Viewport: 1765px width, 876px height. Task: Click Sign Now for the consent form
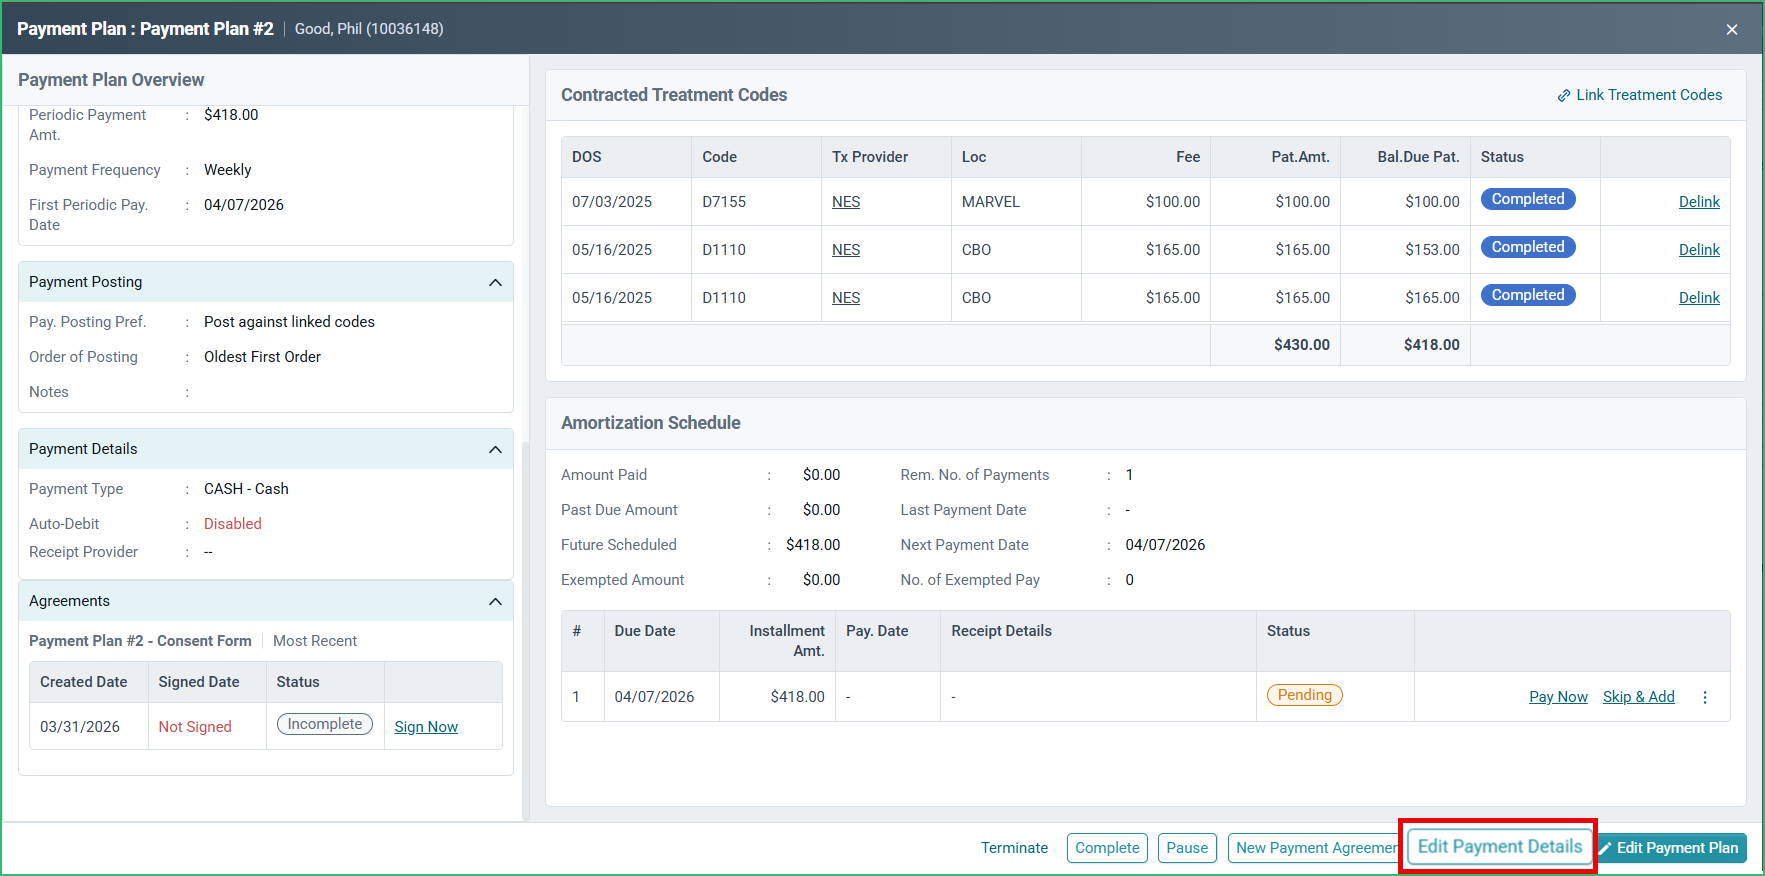coord(426,727)
